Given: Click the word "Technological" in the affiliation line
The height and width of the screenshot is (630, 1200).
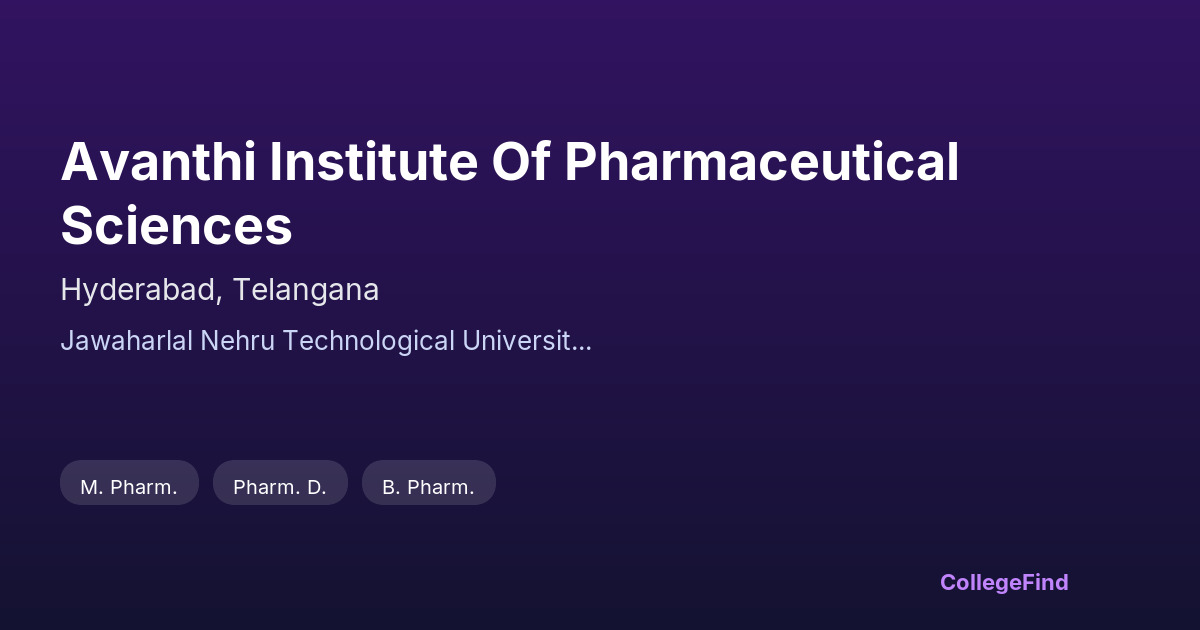Looking at the screenshot, I should pos(367,341).
